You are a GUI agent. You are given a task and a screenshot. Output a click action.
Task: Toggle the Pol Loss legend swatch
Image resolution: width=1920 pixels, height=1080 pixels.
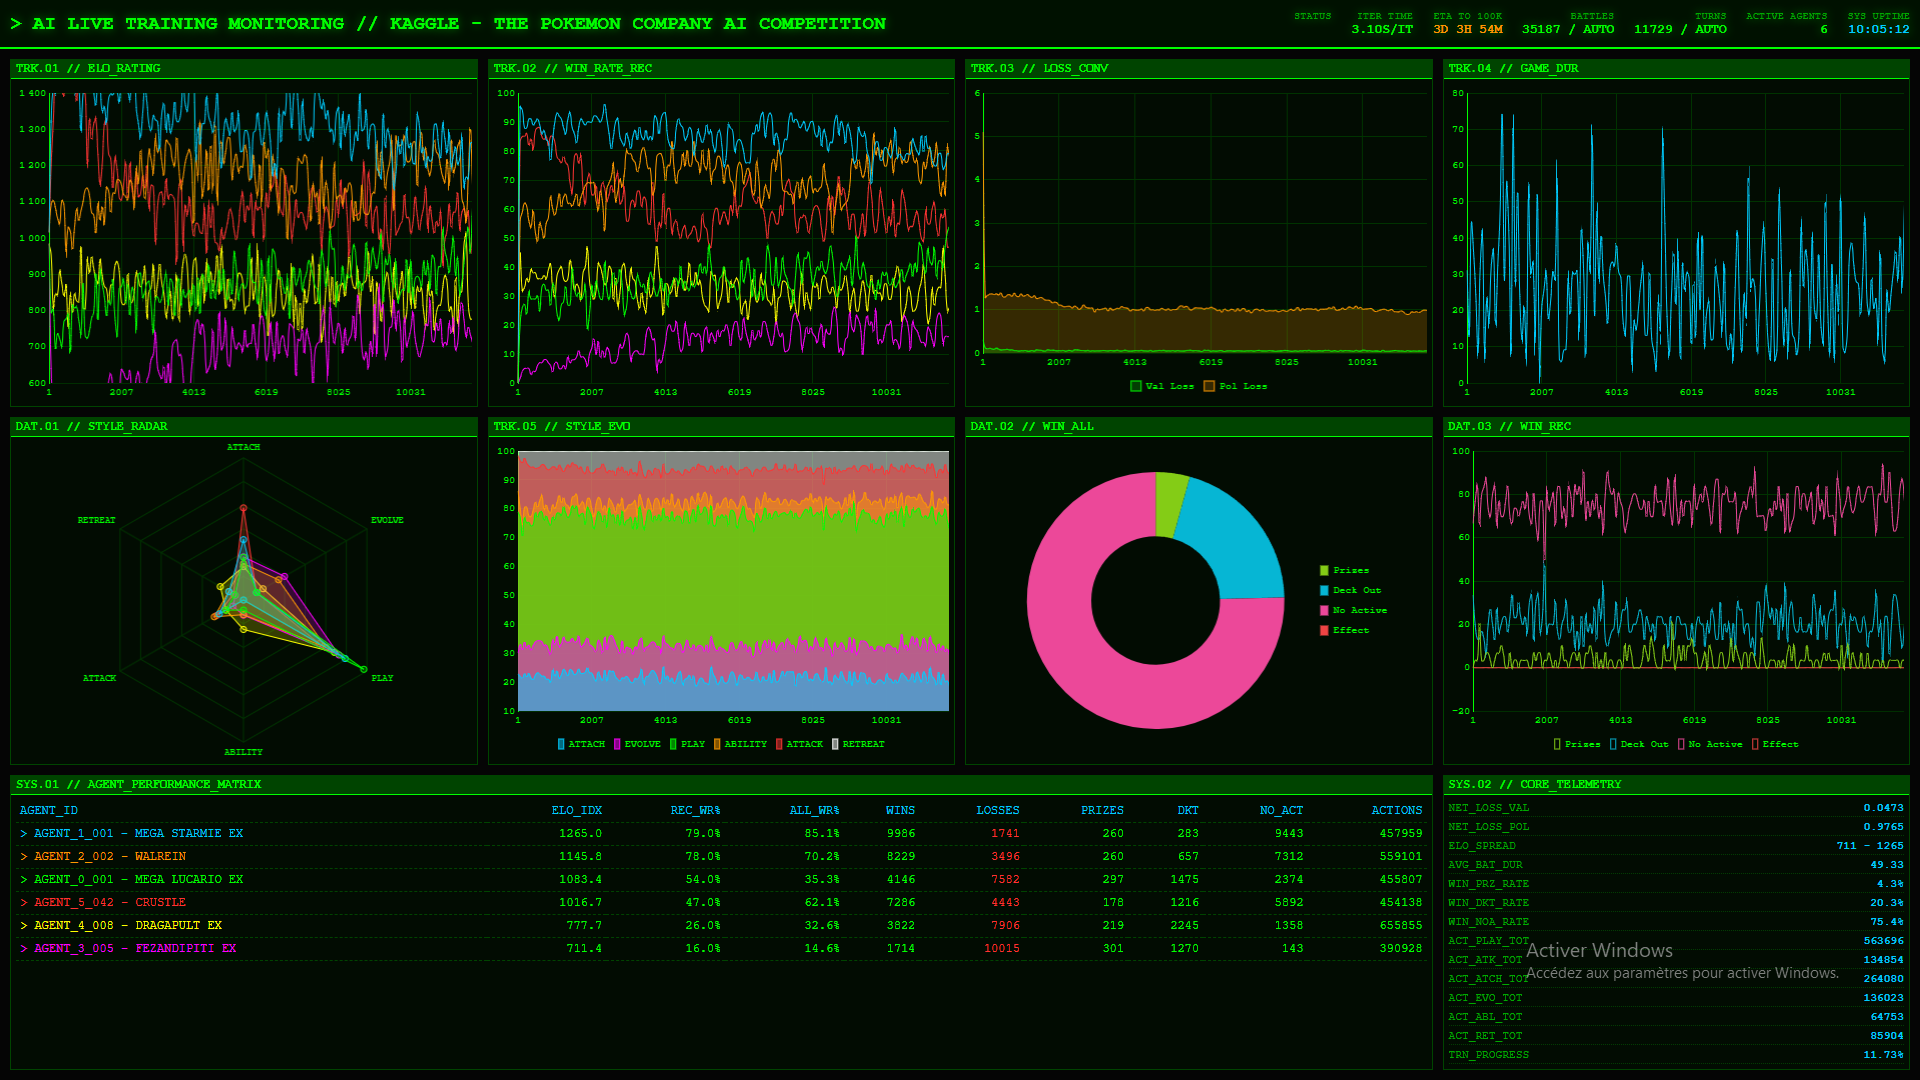coord(1209,386)
